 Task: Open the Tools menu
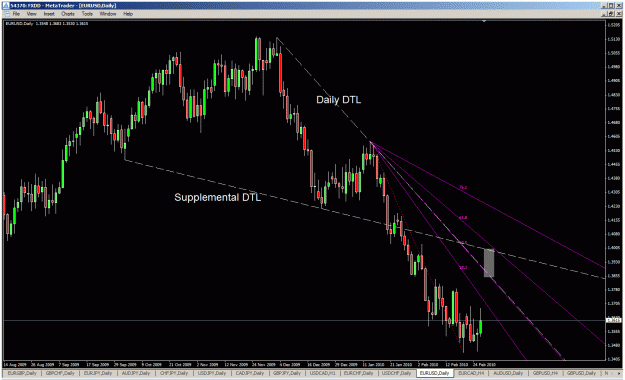tap(87, 14)
